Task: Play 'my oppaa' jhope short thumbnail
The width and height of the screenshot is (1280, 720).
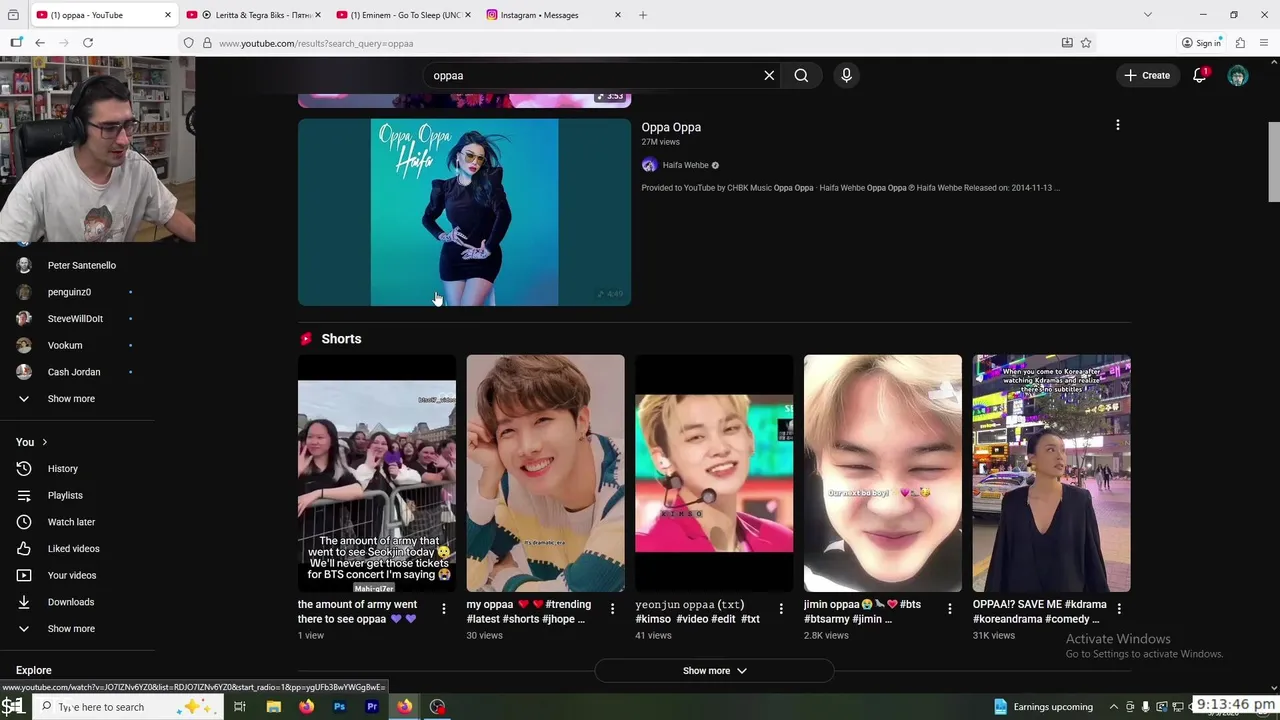Action: [545, 473]
